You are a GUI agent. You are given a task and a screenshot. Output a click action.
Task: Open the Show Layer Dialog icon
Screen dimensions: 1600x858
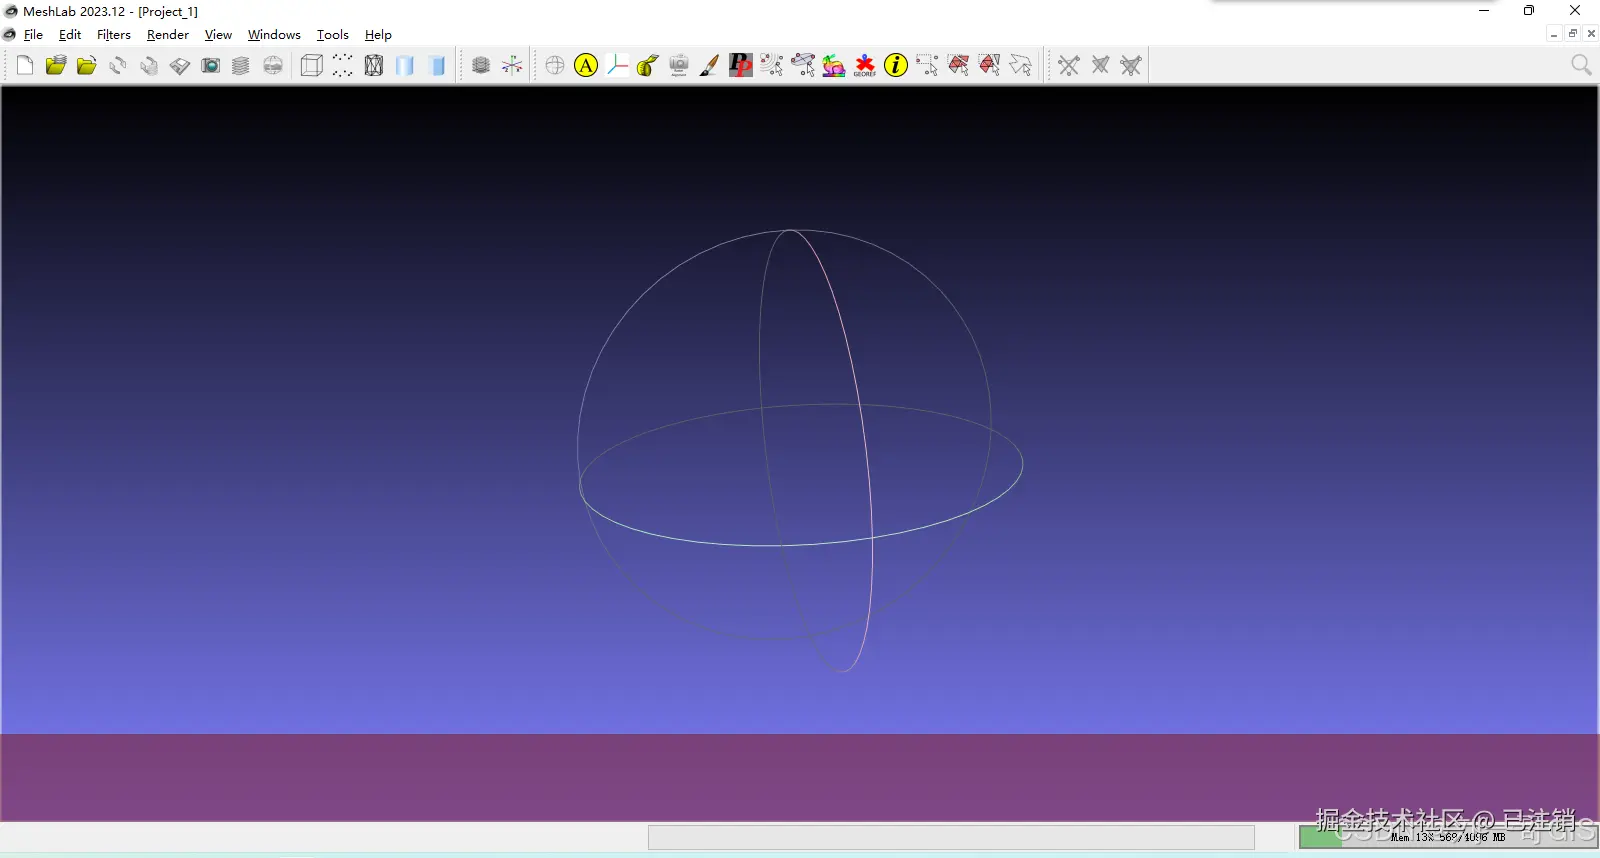click(241, 65)
